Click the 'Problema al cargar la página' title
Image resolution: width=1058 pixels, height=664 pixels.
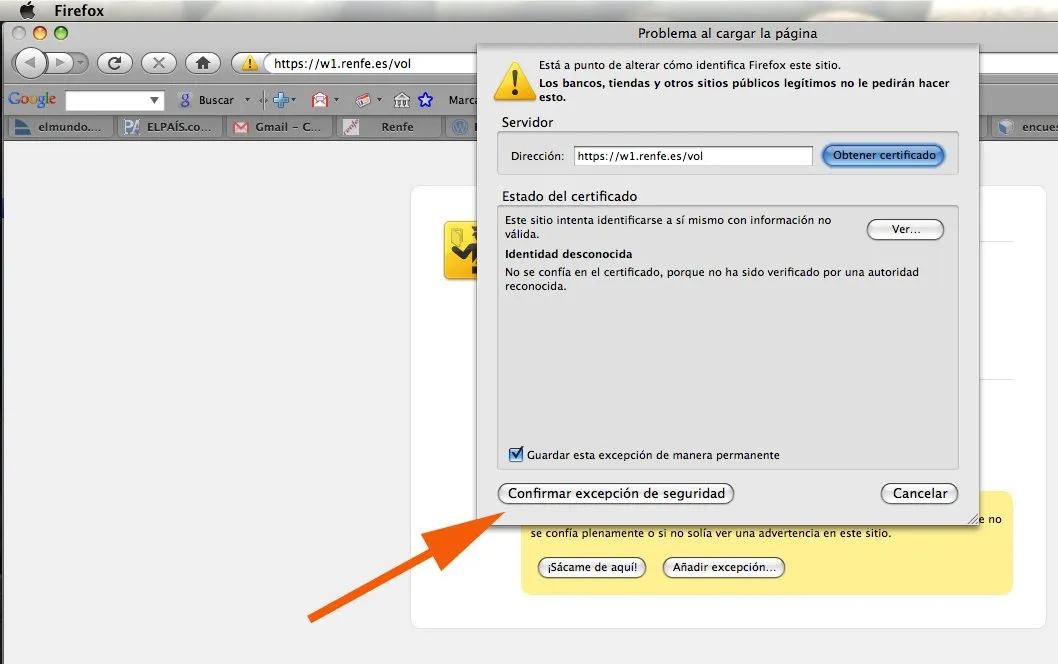pos(727,33)
